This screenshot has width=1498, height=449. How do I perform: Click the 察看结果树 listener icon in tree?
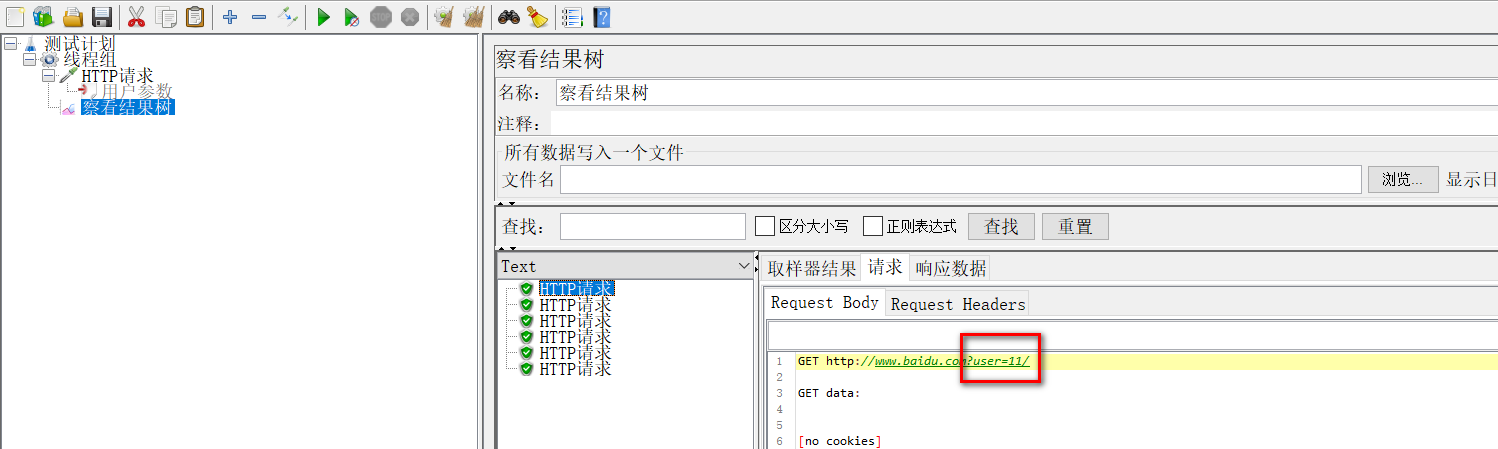pos(69,108)
